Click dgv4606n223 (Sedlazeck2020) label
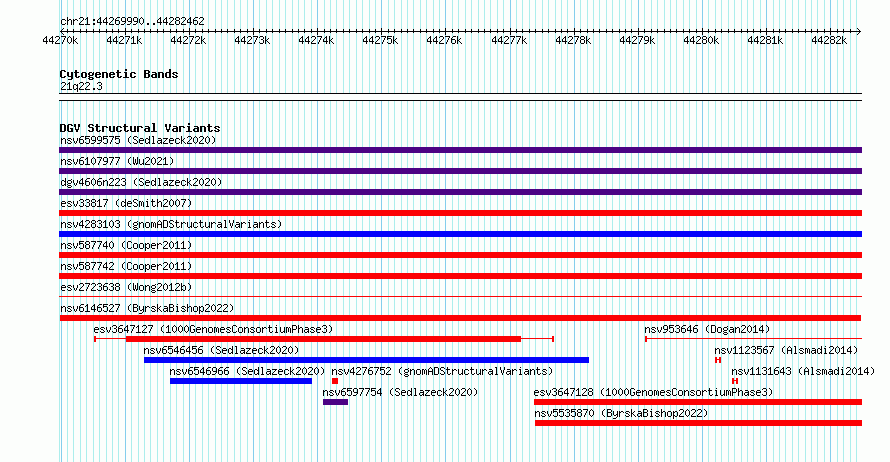 click(x=141, y=182)
